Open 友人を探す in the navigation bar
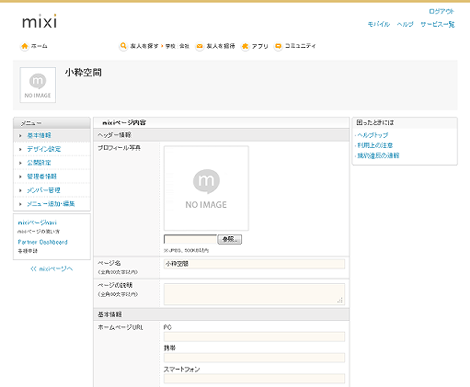 click(144, 46)
